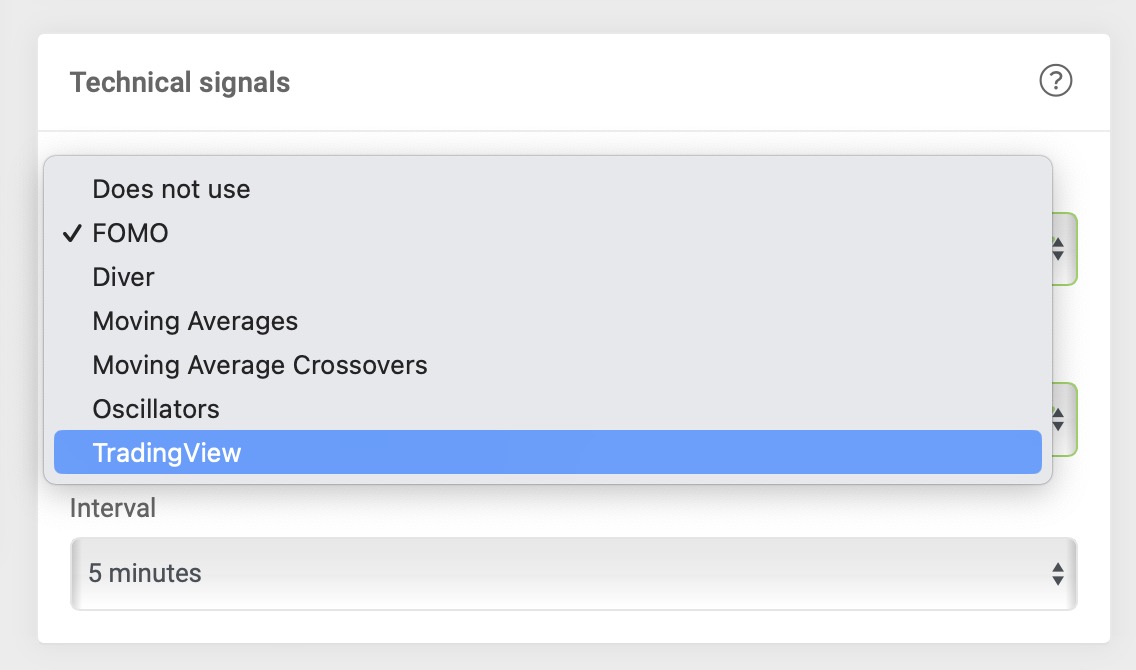Click the "5 minutes" value text

[x=145, y=574]
